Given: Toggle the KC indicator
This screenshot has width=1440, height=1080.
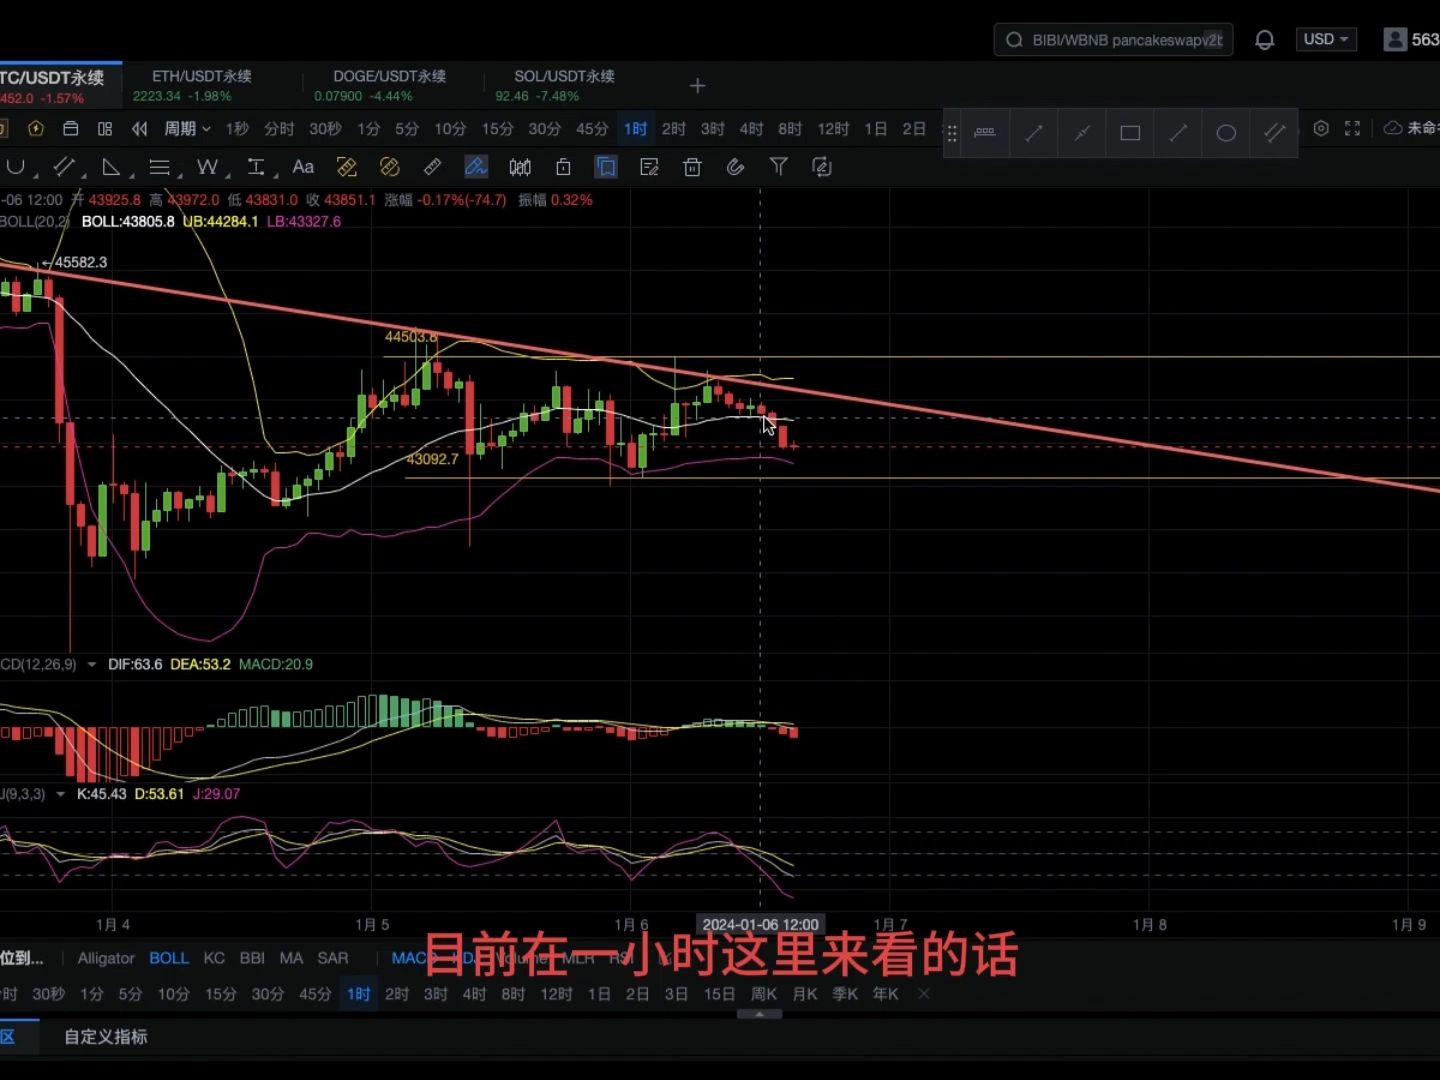Looking at the screenshot, I should click(x=214, y=958).
